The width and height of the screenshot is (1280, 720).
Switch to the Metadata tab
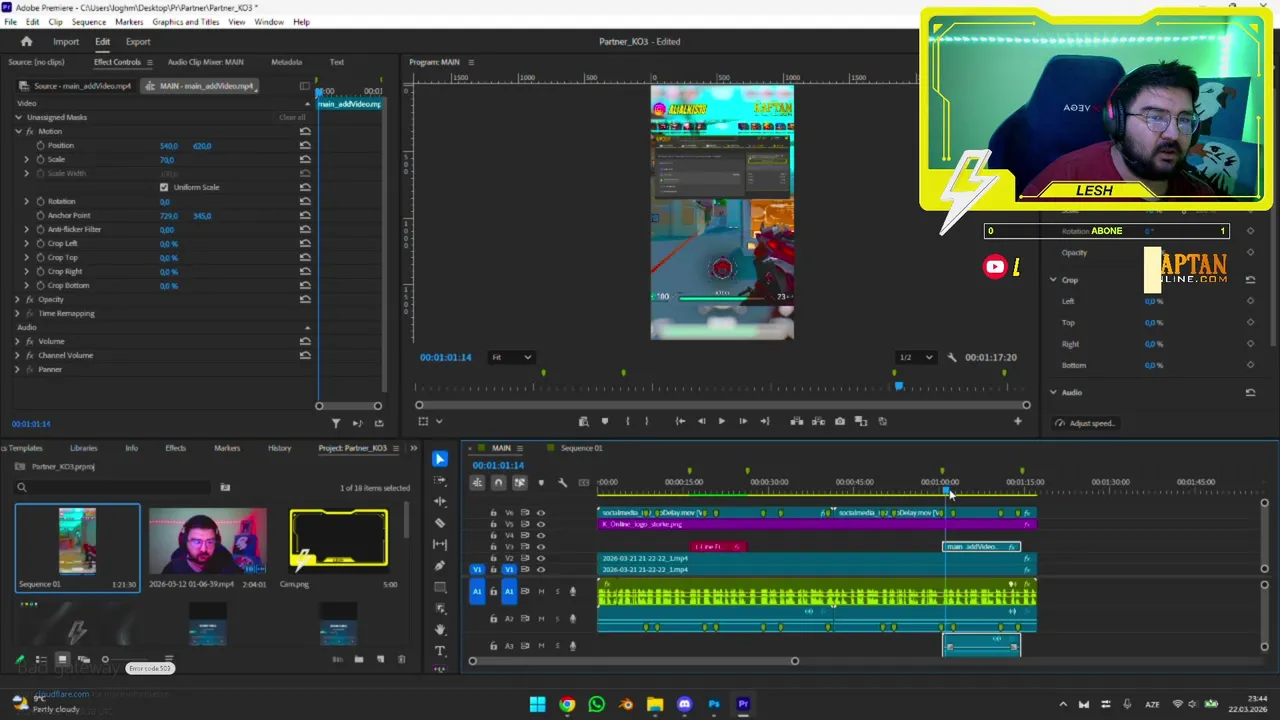coord(286,62)
